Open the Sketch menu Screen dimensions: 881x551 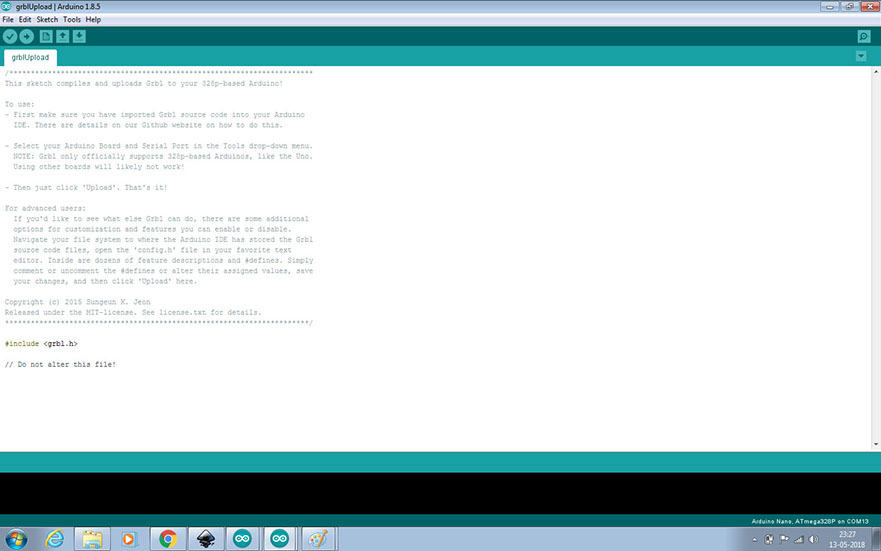pyautogui.click(x=47, y=20)
